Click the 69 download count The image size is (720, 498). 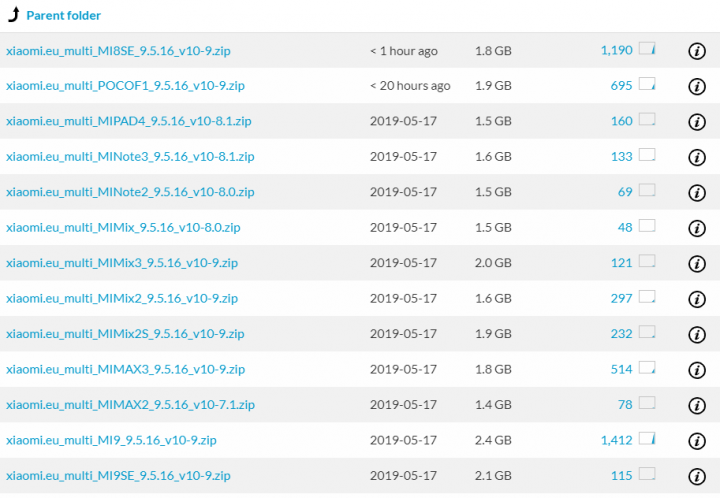[625, 192]
